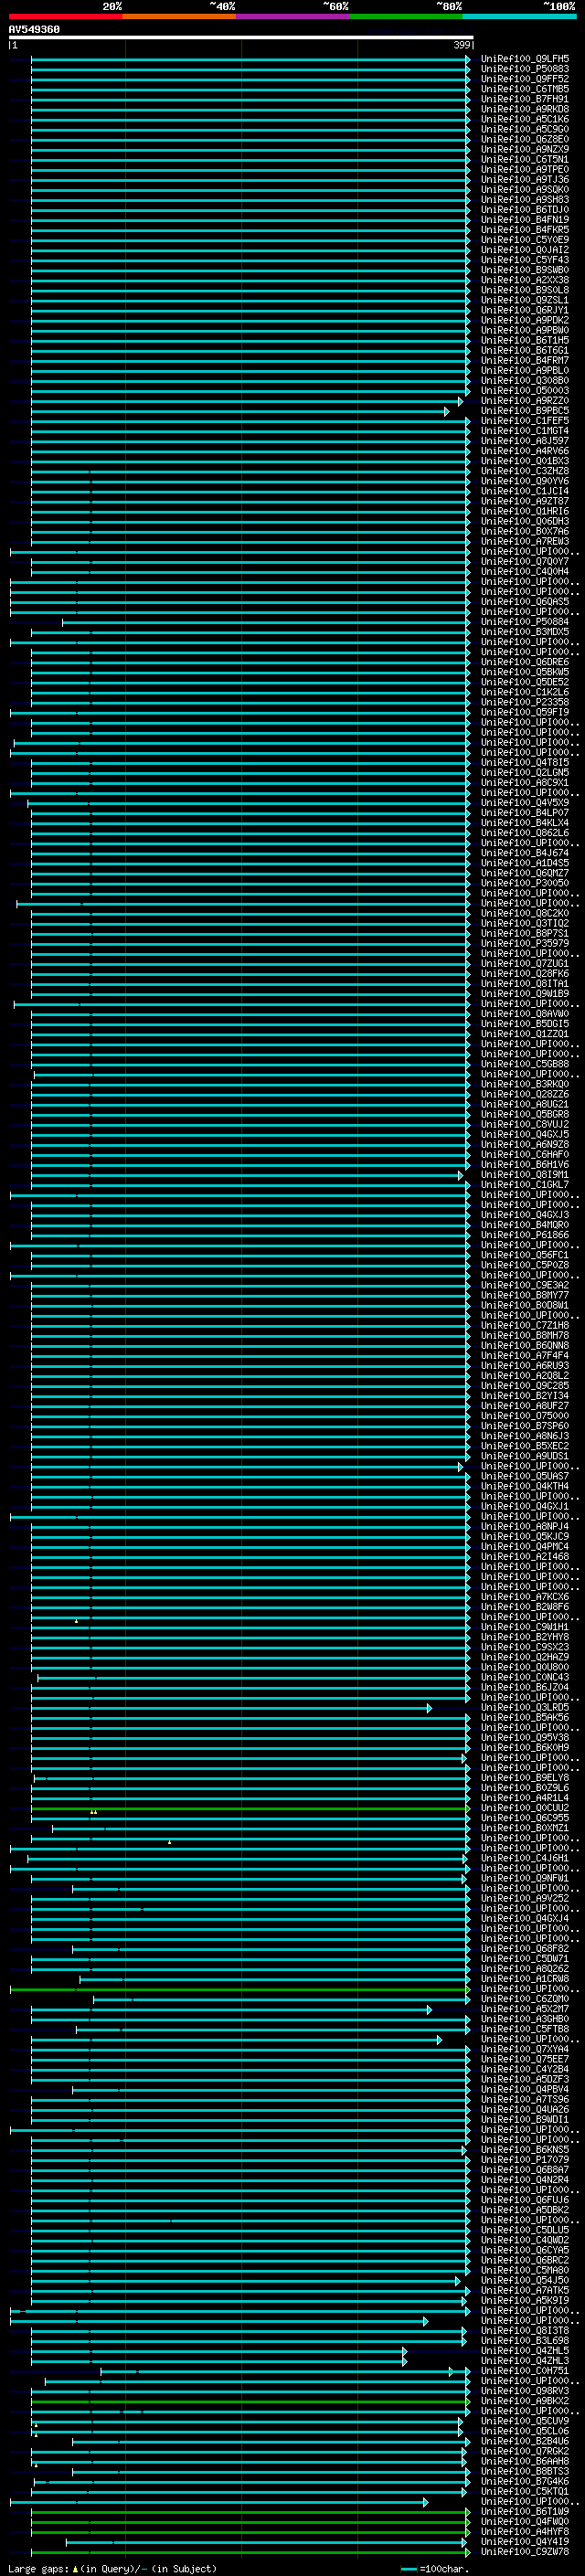Screen dimensions: 585x2576
Task: Select the UniRef100_A2I468 label
Action: [x=525, y=1557]
